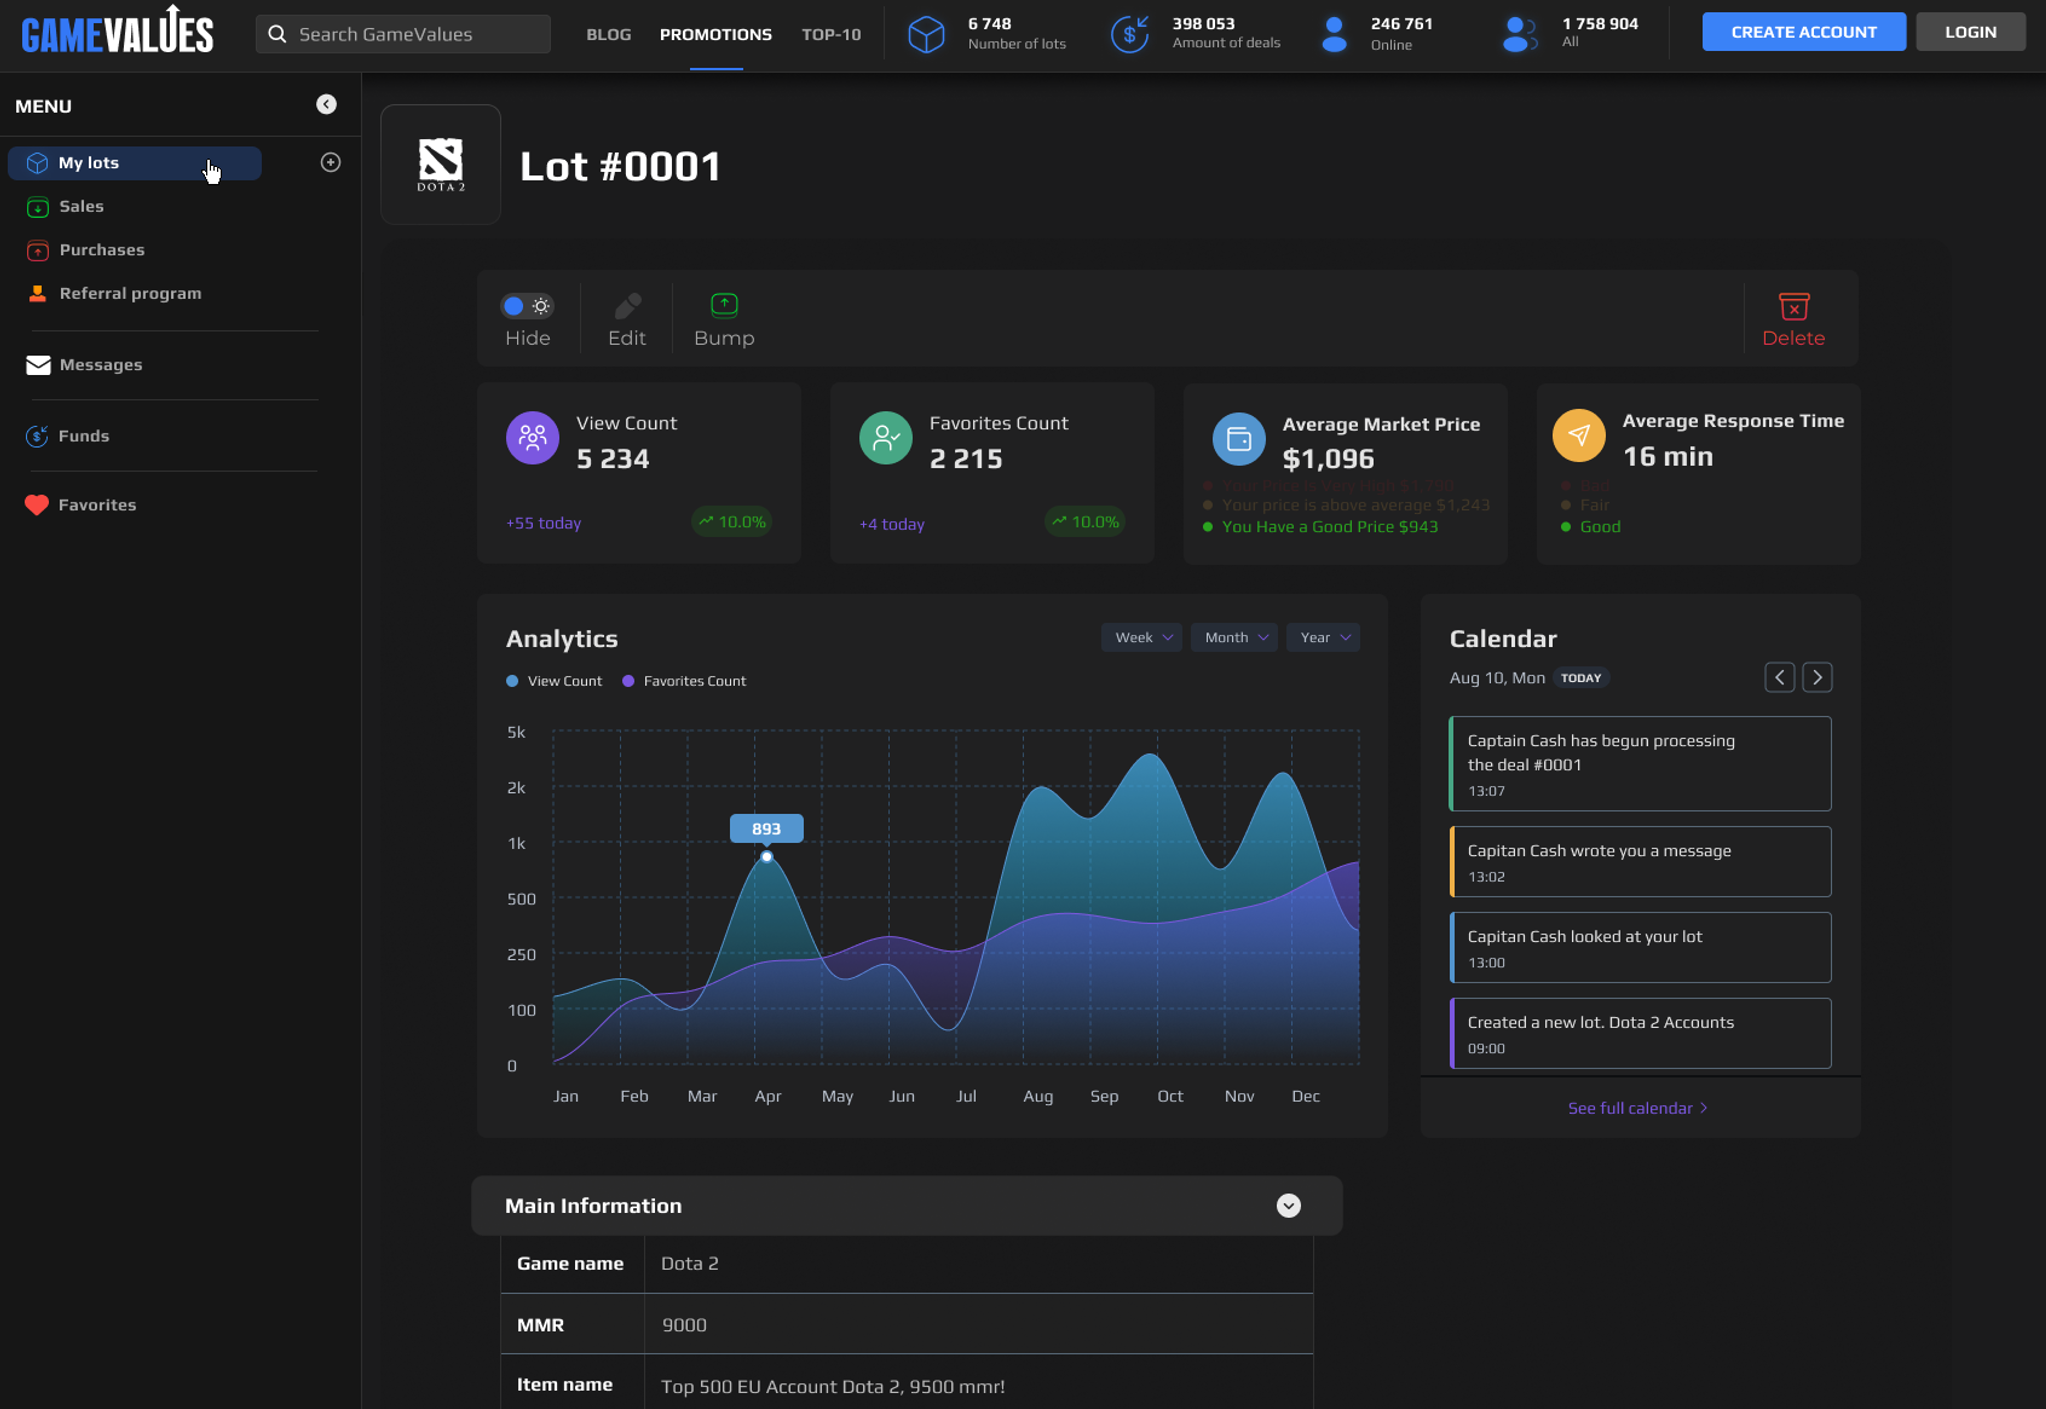Click the Dota 2 lot thumbnail
Image resolution: width=2046 pixels, height=1409 pixels.
coord(440,165)
